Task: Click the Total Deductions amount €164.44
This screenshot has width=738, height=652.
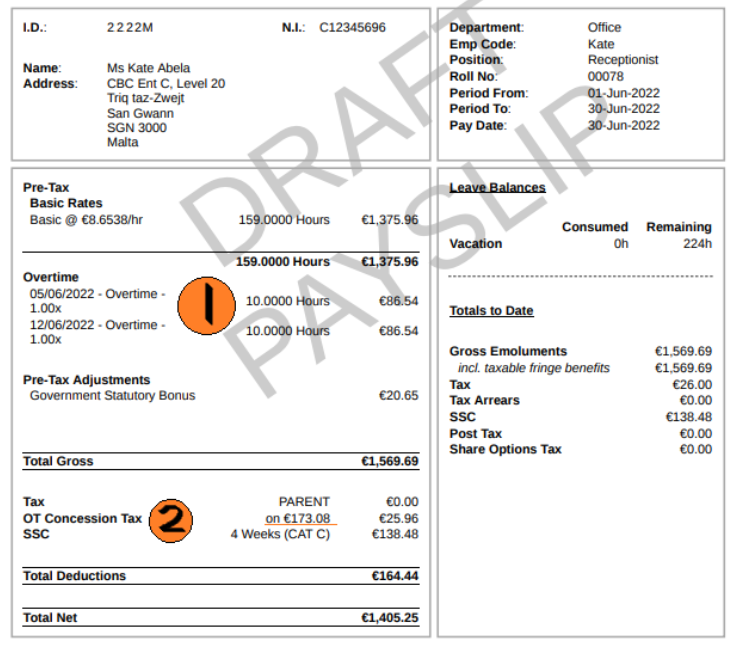Action: coord(395,576)
